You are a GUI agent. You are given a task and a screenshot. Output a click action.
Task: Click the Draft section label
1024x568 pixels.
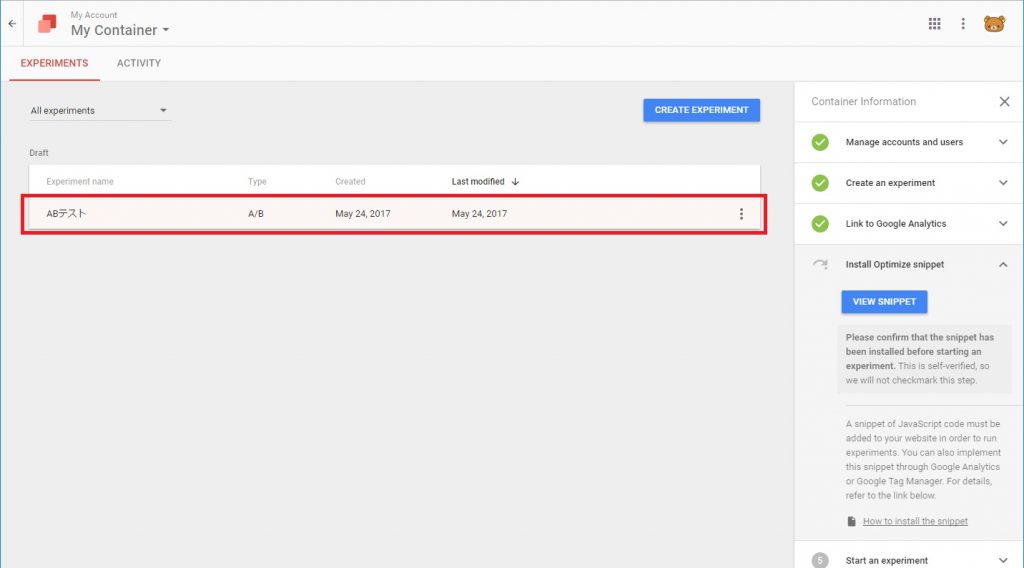[x=39, y=153]
